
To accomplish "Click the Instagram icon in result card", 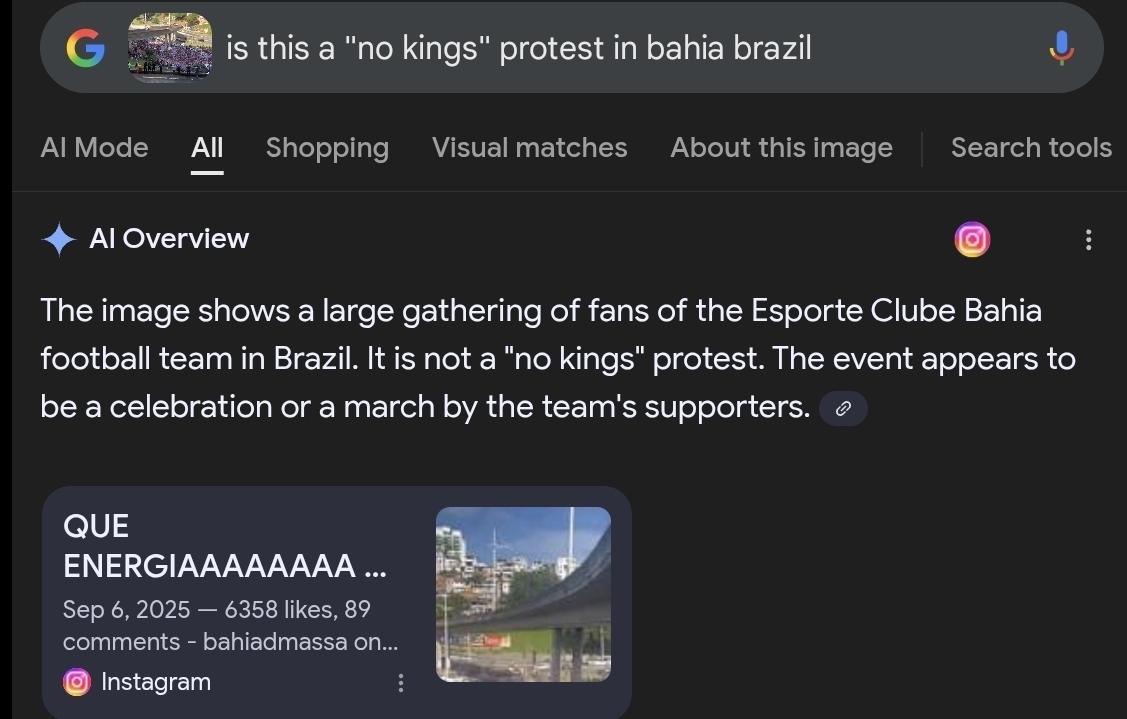I will [x=76, y=682].
